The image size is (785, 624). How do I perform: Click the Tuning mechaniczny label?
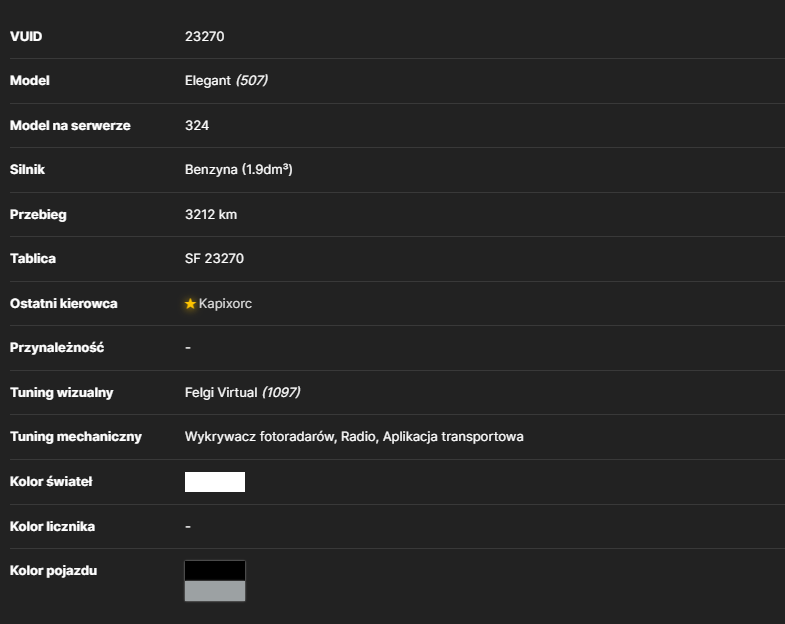(76, 437)
